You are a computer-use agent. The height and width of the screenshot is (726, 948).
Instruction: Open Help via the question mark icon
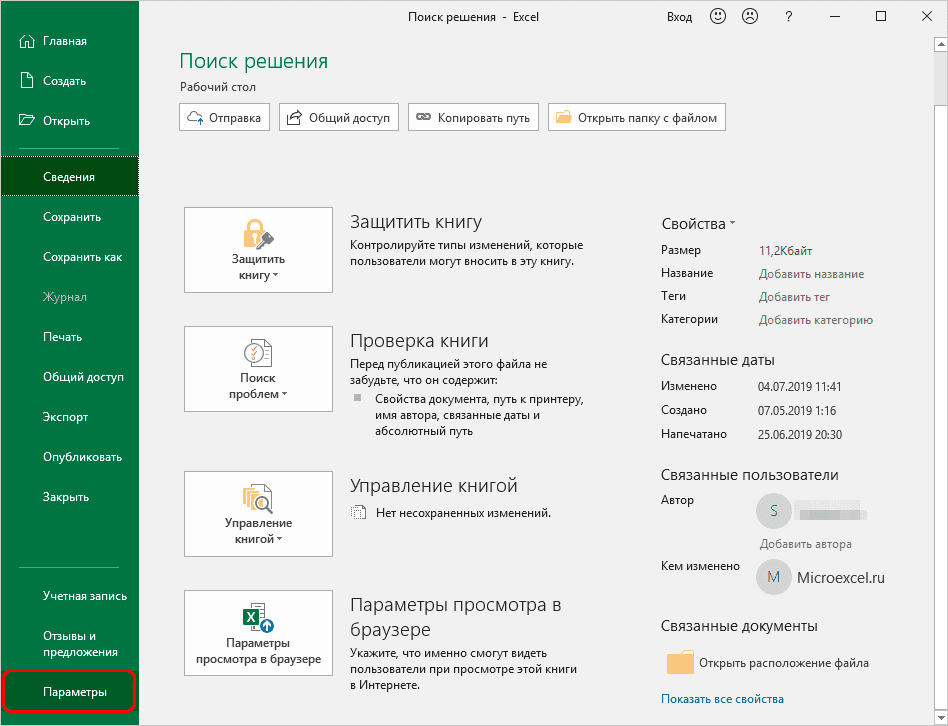coord(789,16)
